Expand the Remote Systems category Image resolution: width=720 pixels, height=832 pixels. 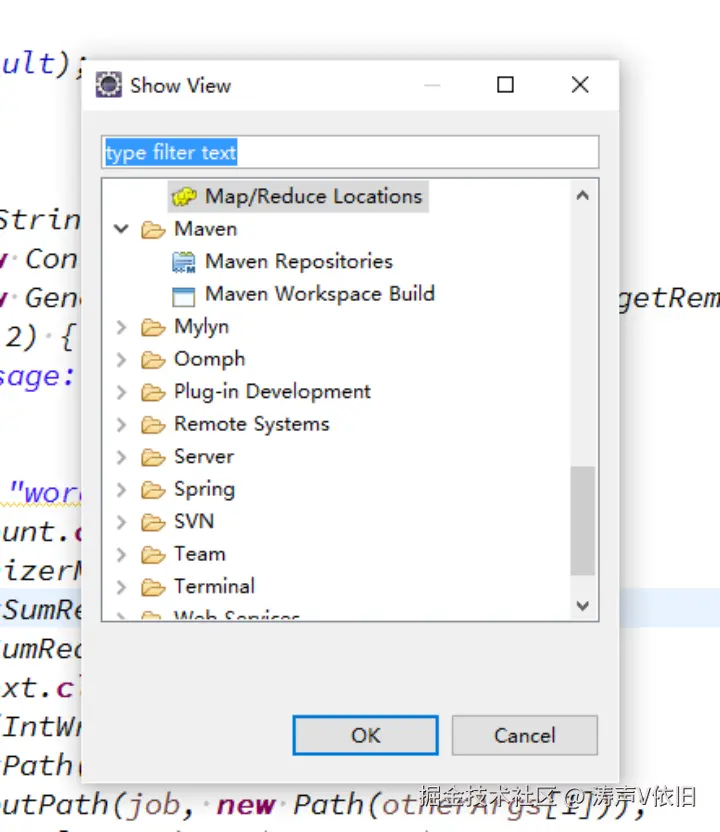(122, 424)
